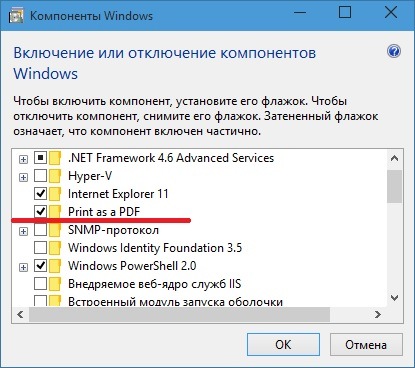Viewport: 415px width, 368px height.
Task: Click the Windows Components title bar icon
Action: [x=16, y=16]
